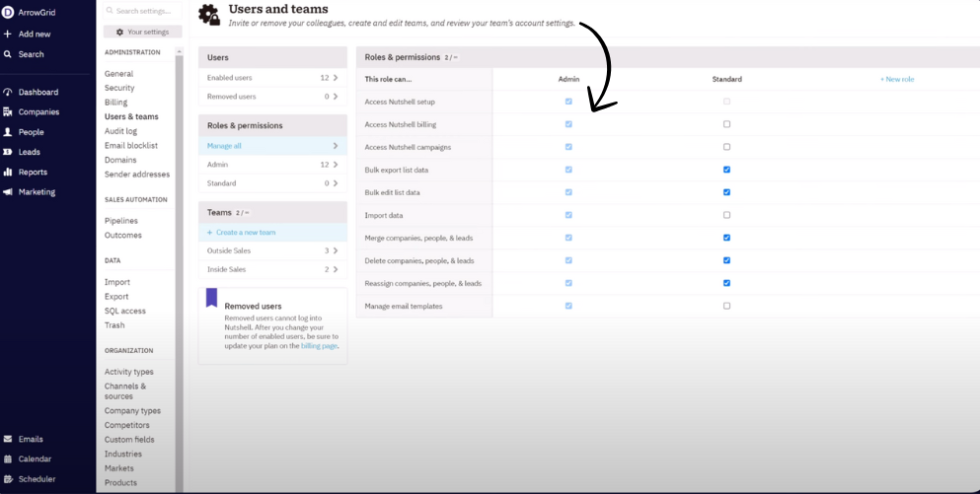
Task: Open Email blocklist settings
Action: (131, 146)
